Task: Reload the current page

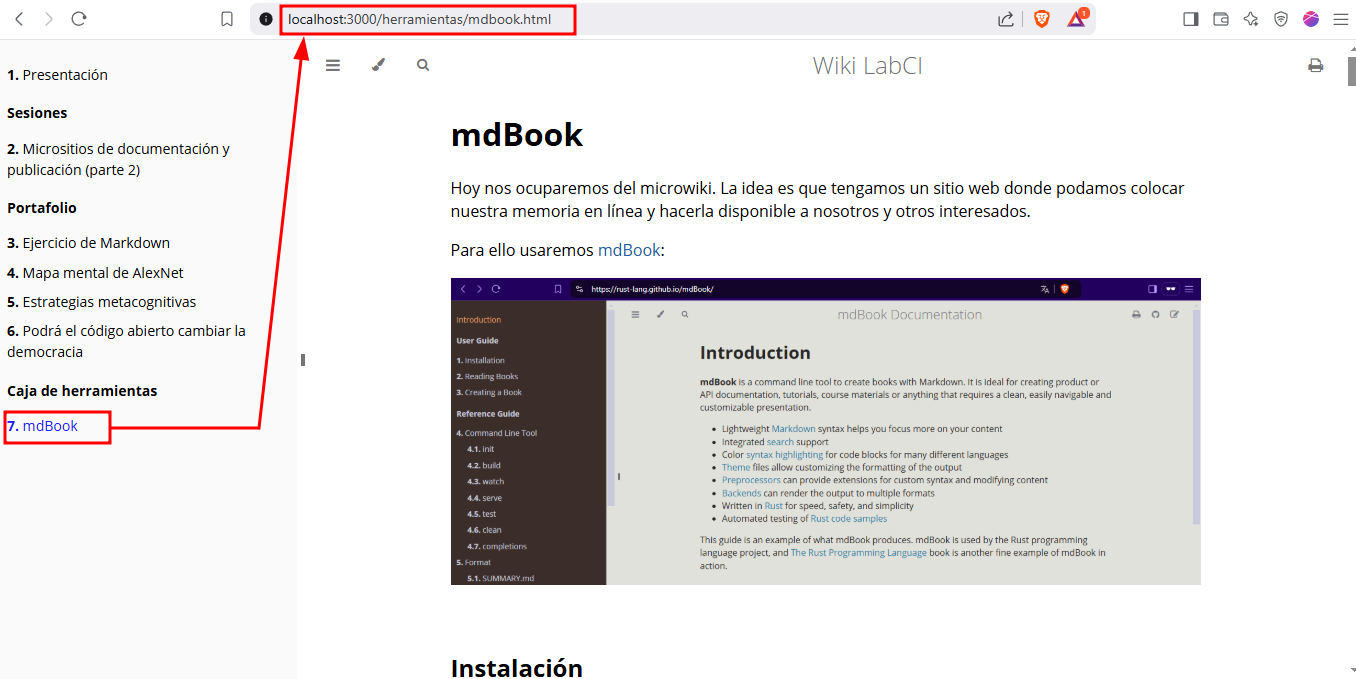Action: coord(79,19)
